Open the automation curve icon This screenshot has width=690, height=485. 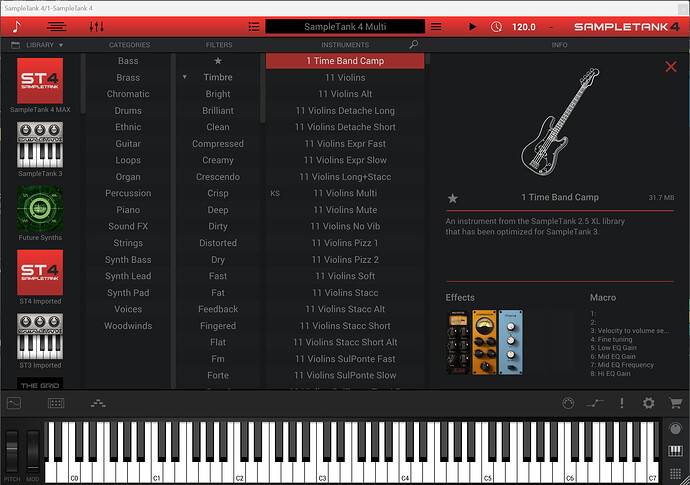click(x=595, y=403)
